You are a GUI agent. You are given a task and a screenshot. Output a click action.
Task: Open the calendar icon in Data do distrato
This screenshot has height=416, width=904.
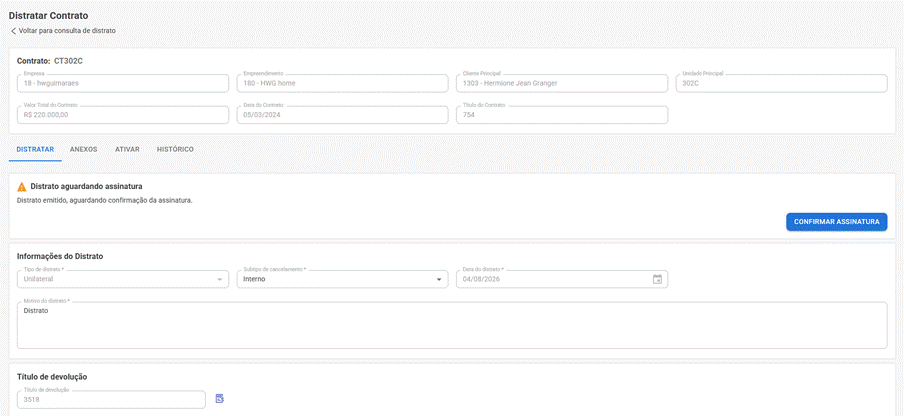tap(657, 279)
